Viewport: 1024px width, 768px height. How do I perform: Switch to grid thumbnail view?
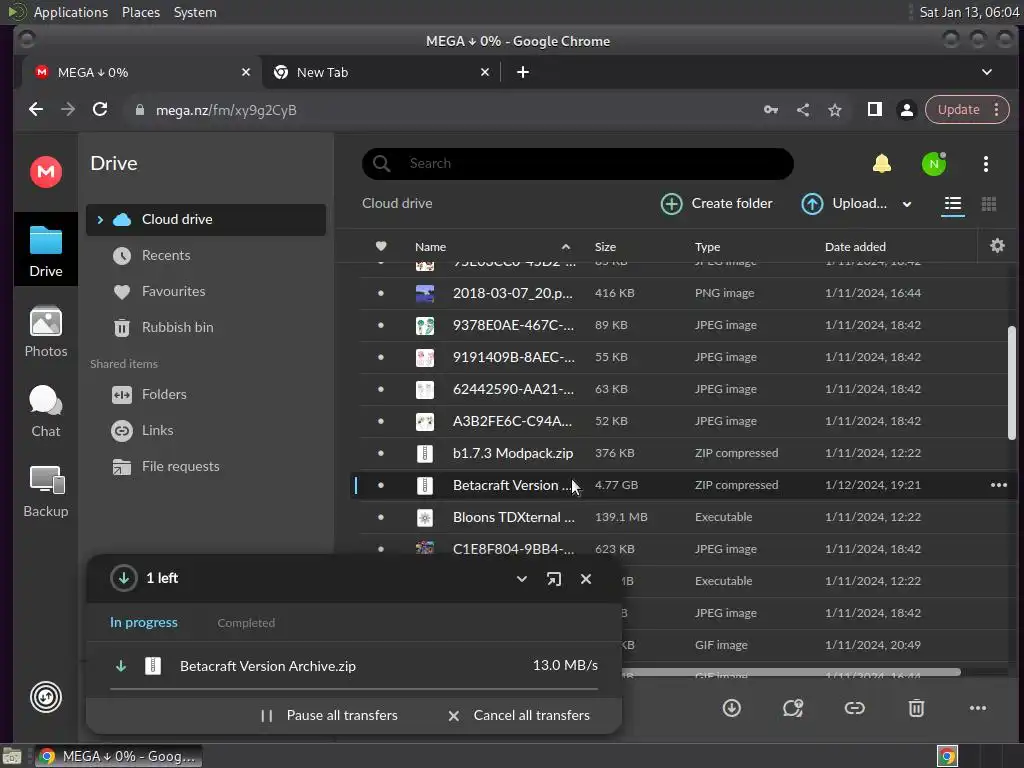pyautogui.click(x=989, y=204)
